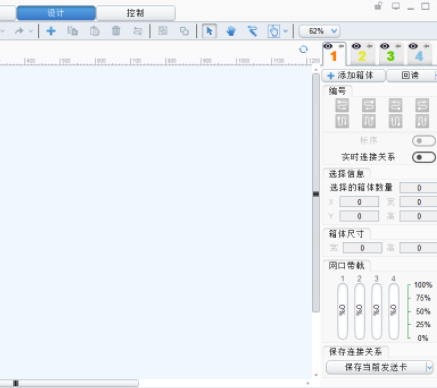Click the port 1 load bar
This screenshot has height=388, width=437.
tap(342, 311)
